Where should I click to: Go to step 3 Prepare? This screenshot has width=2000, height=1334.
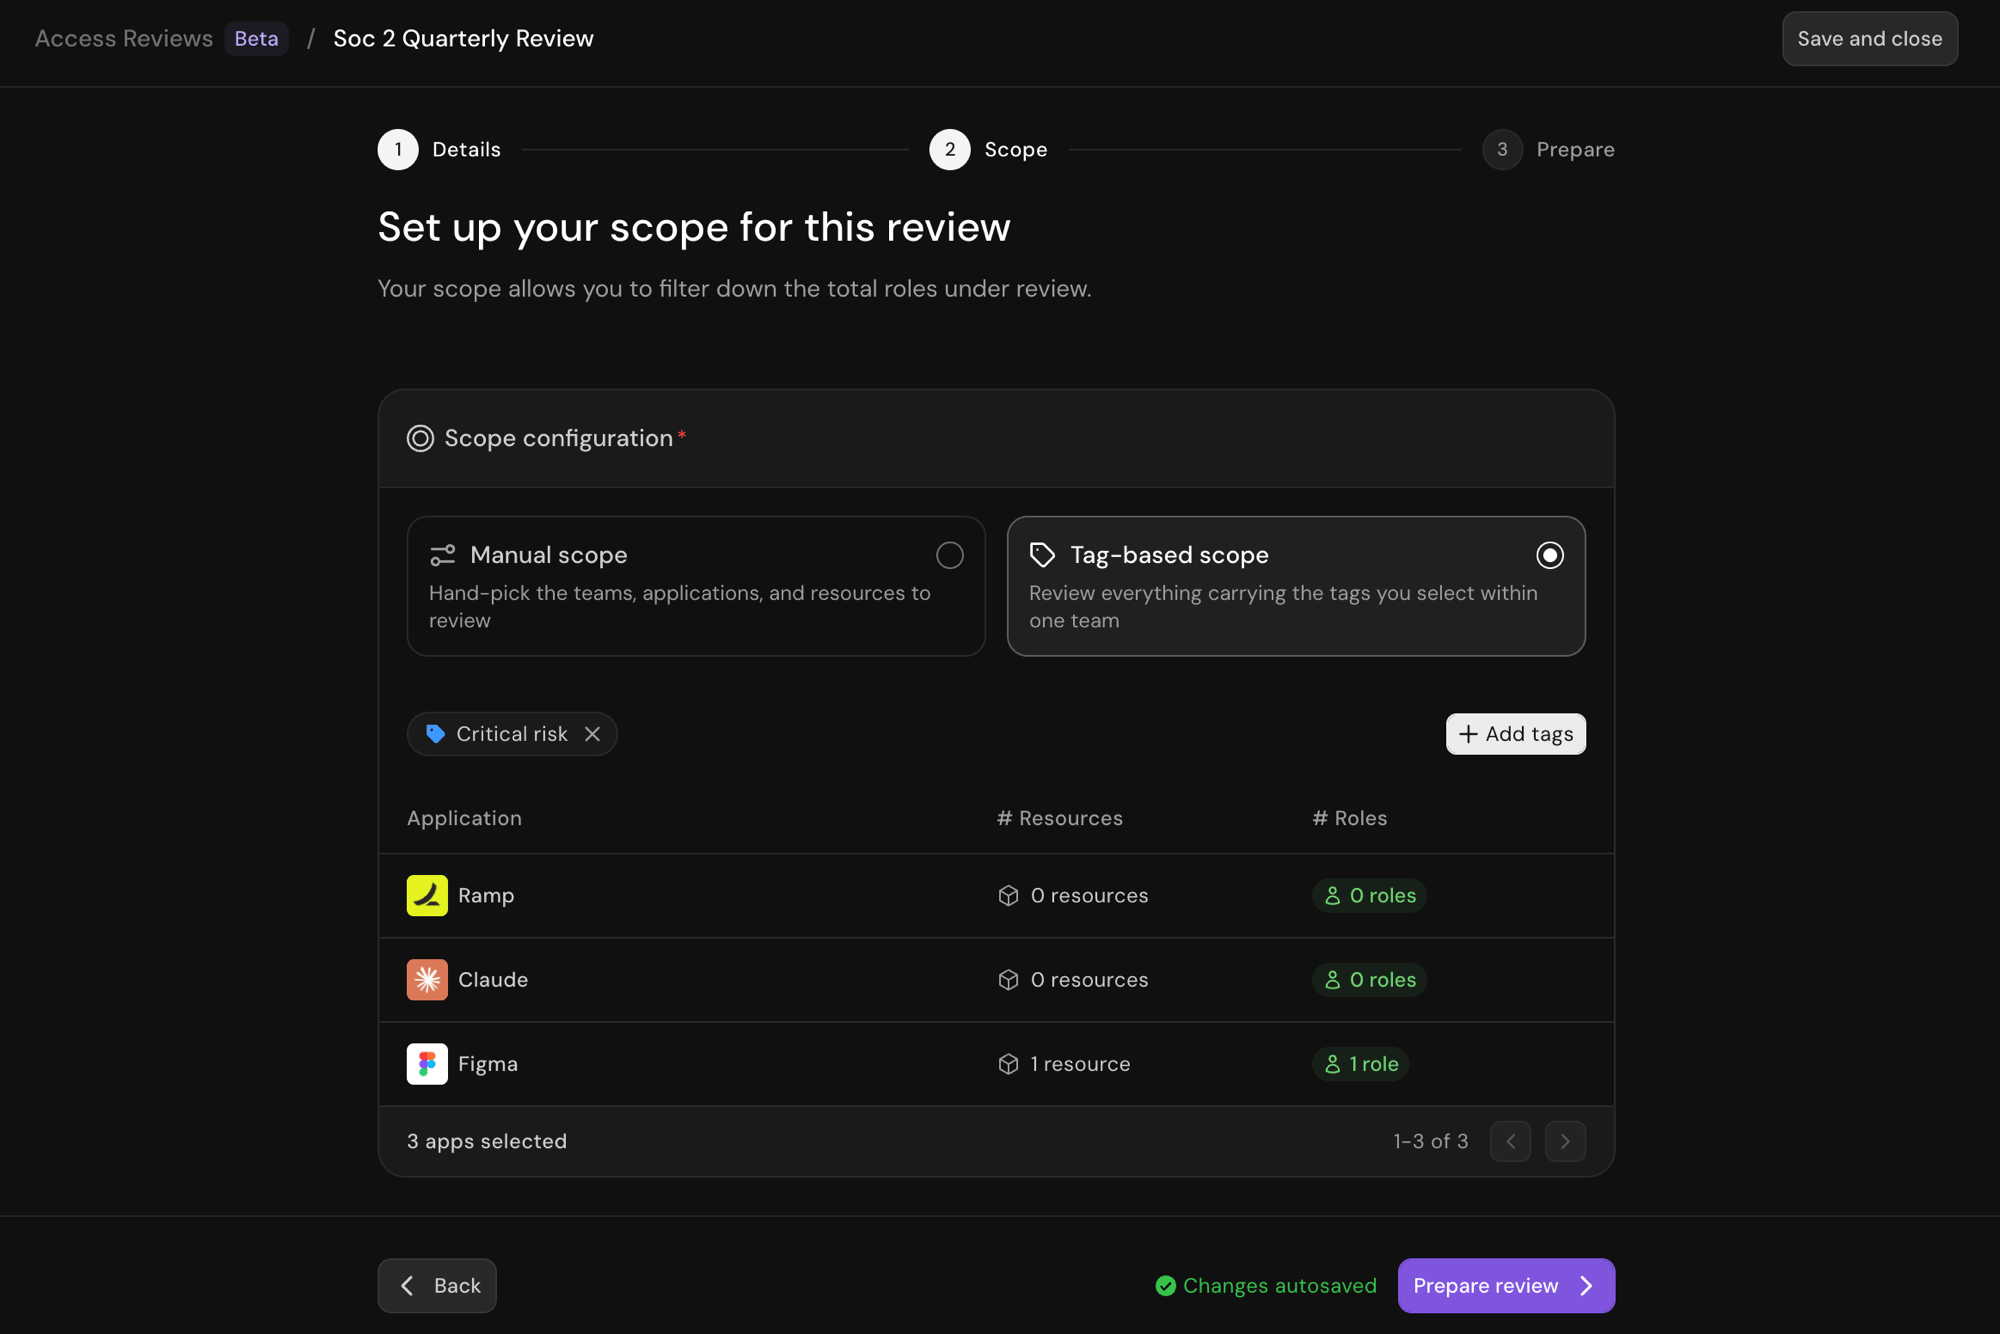(1548, 149)
